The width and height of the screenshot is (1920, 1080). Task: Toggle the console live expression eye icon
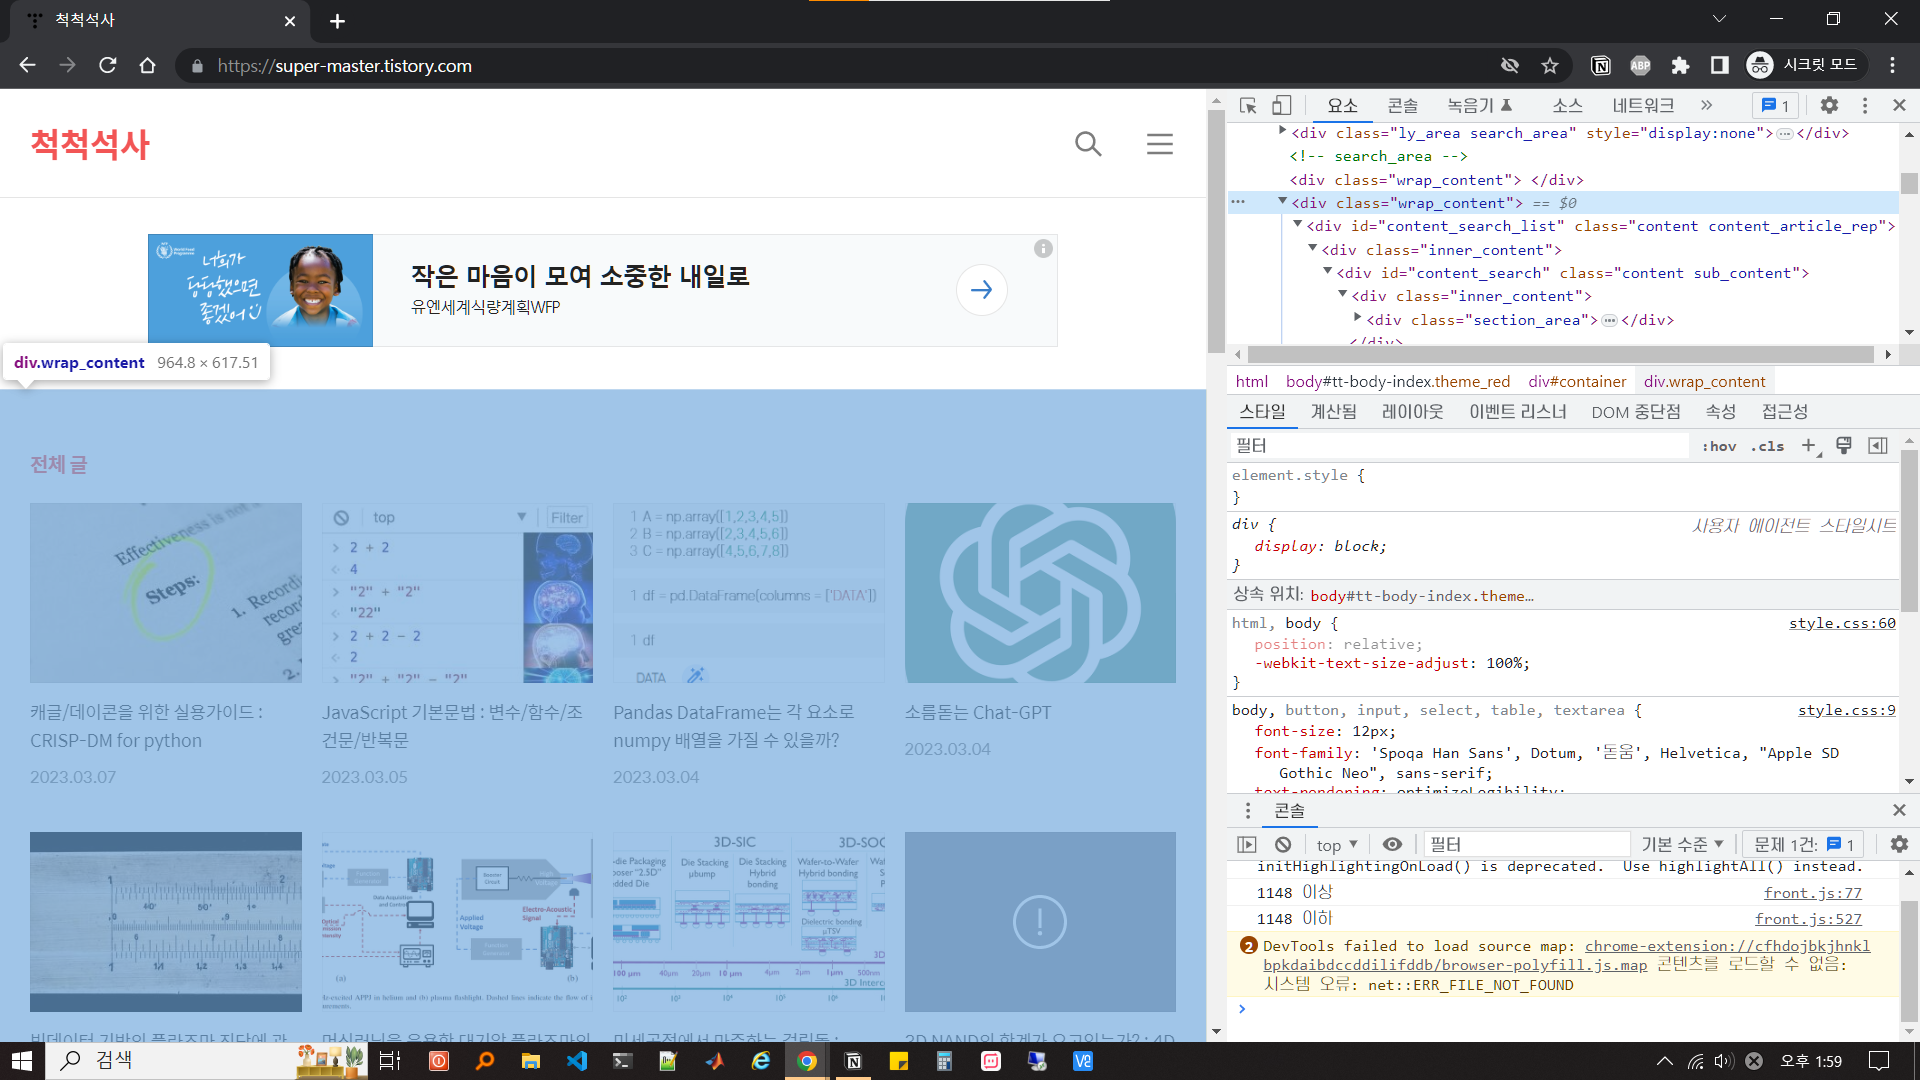pos(1392,844)
